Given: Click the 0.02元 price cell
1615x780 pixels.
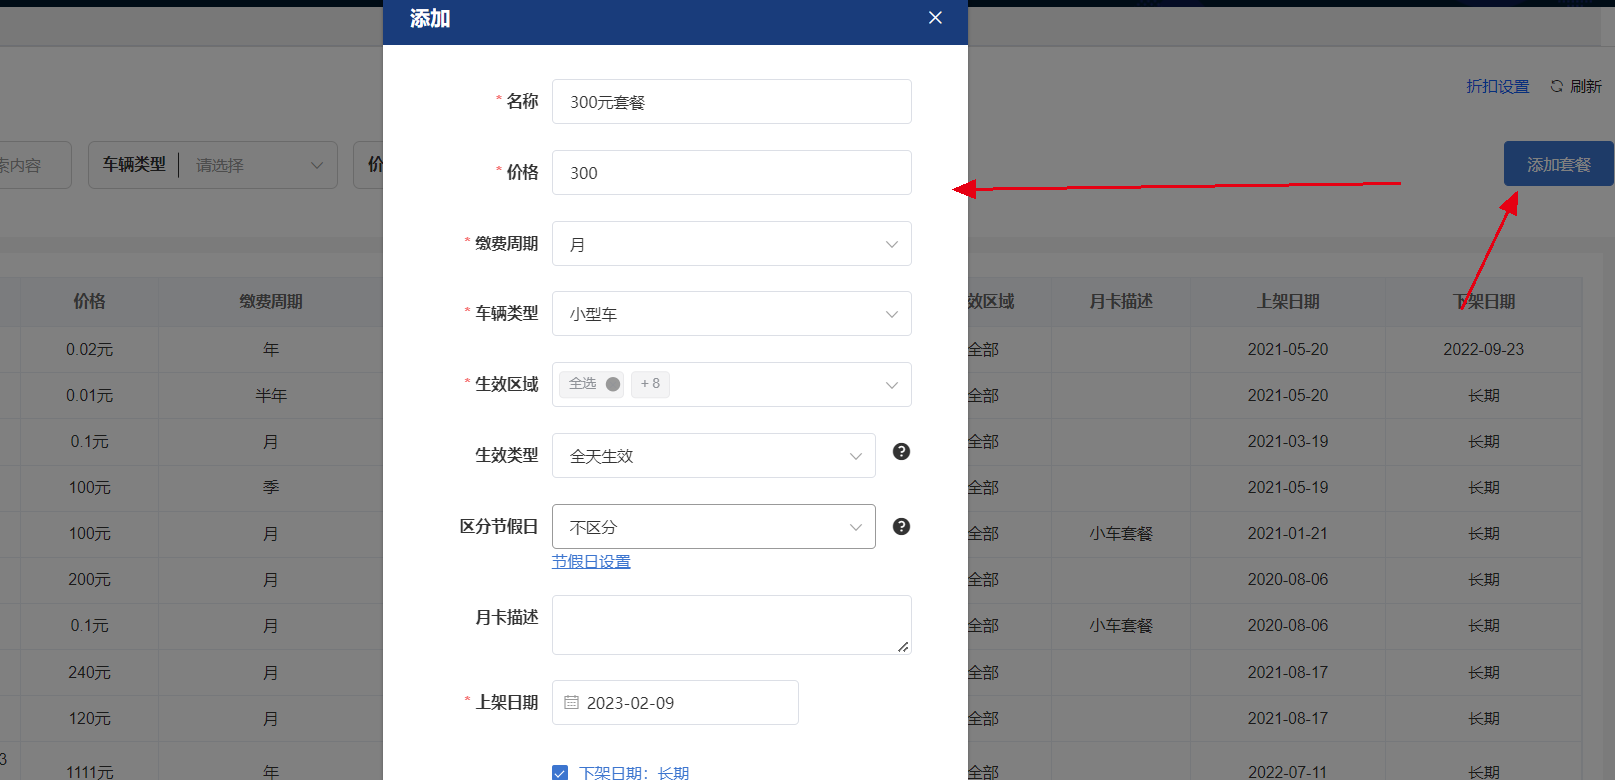Looking at the screenshot, I should point(89,349).
